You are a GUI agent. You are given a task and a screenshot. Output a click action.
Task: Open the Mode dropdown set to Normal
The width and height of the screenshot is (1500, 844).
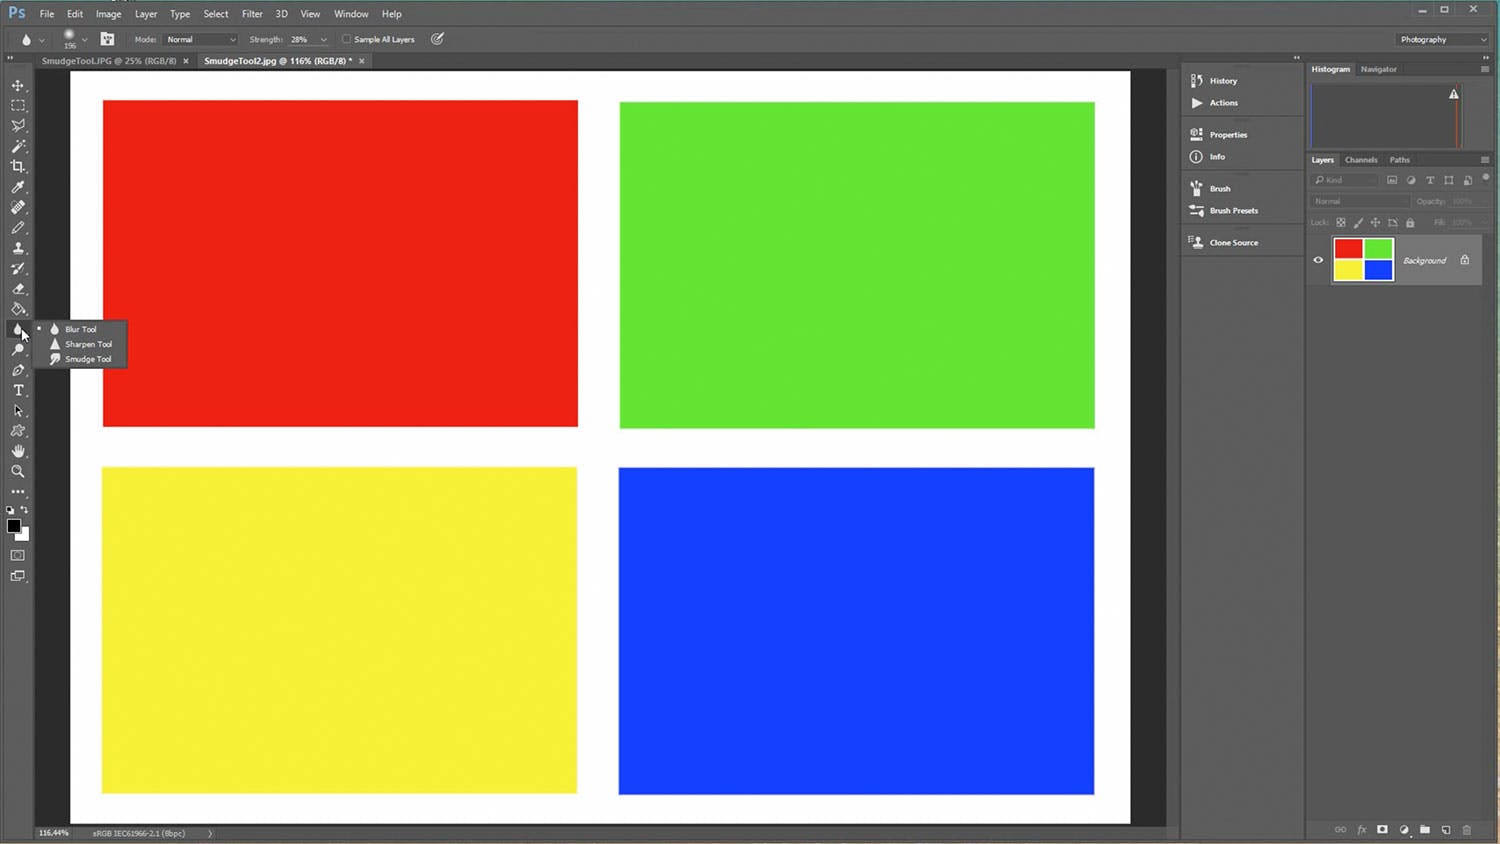tap(200, 39)
